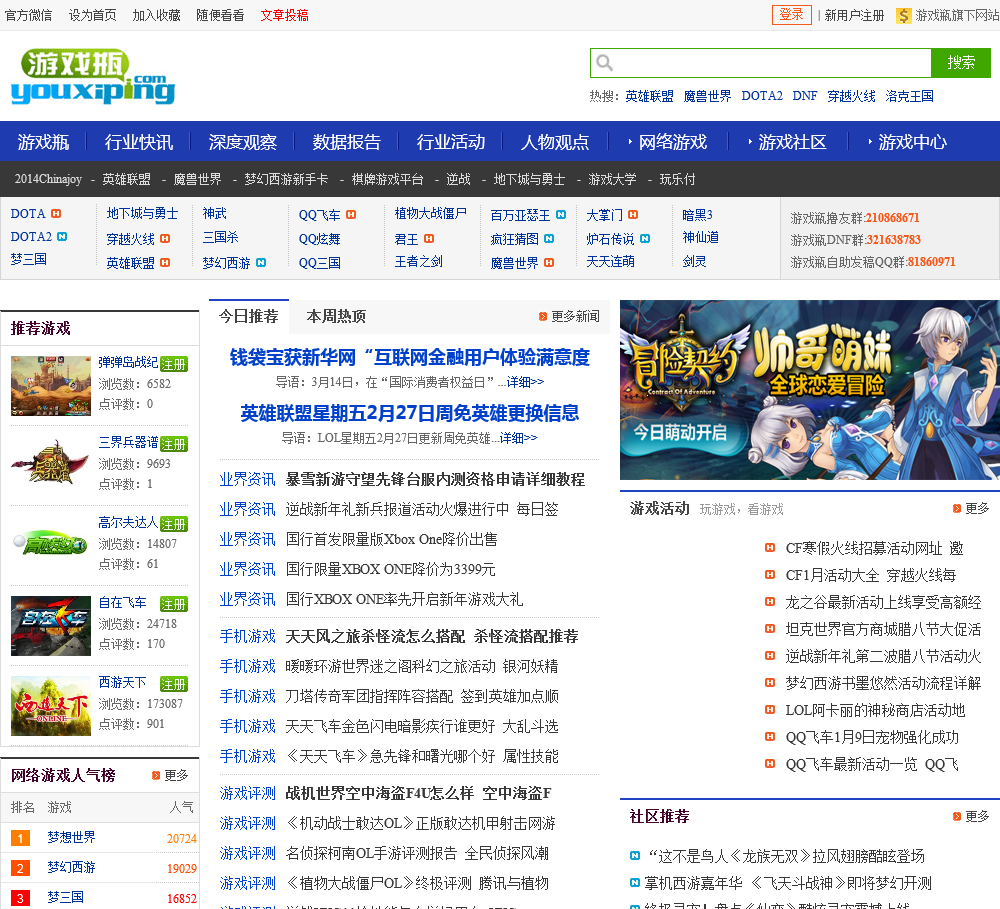Click the H badge next to 英雄联盟 game link

[165, 262]
